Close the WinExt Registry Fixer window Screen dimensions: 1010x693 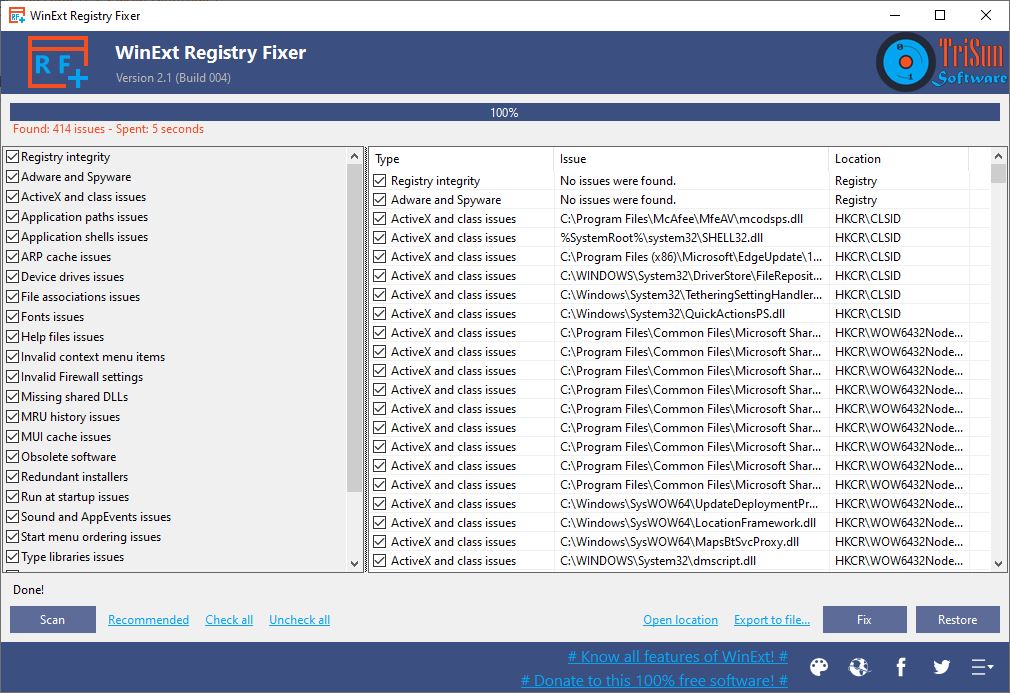[986, 15]
